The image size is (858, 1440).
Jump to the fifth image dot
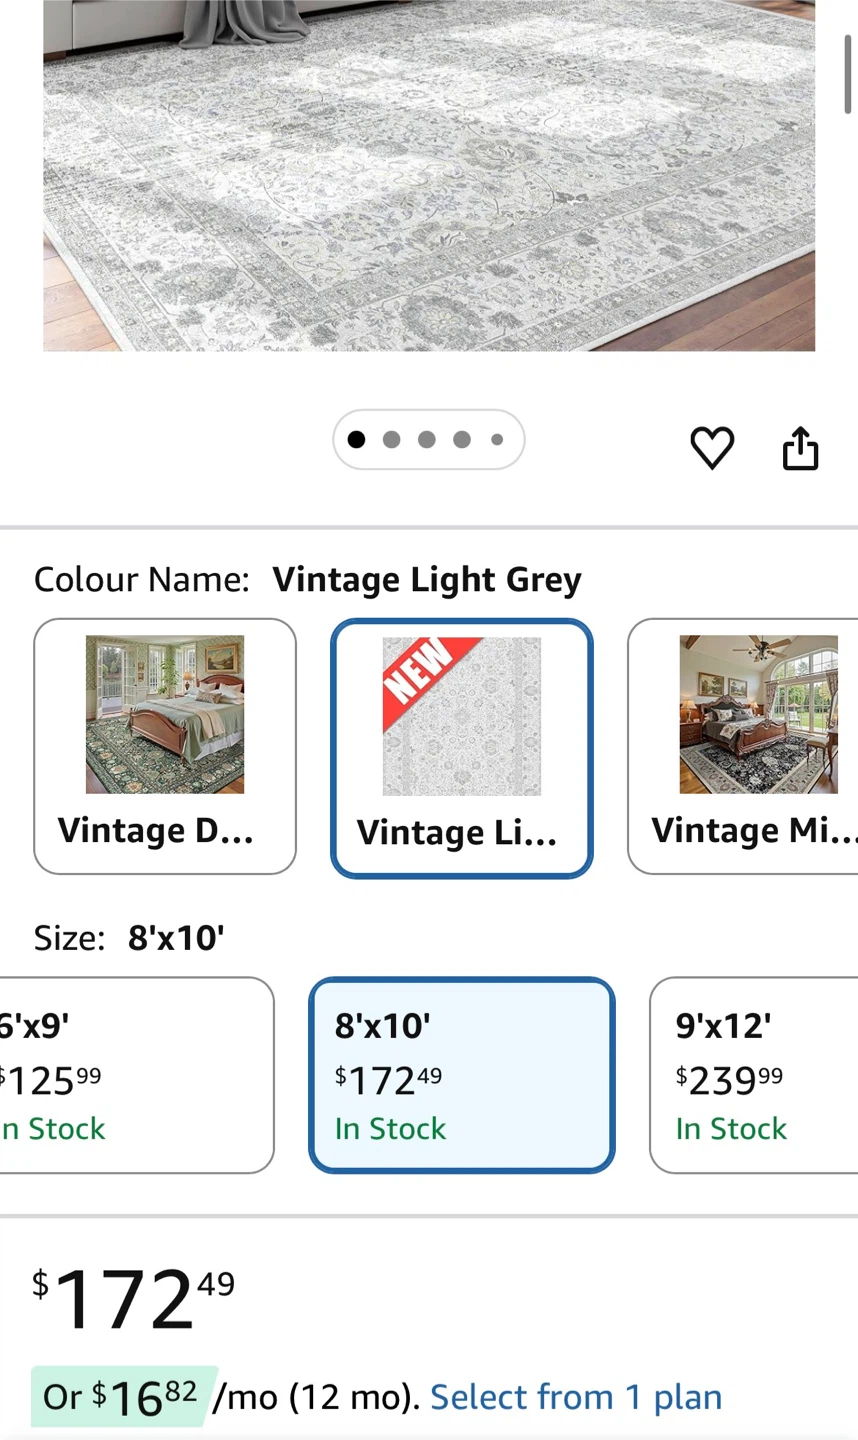[497, 440]
